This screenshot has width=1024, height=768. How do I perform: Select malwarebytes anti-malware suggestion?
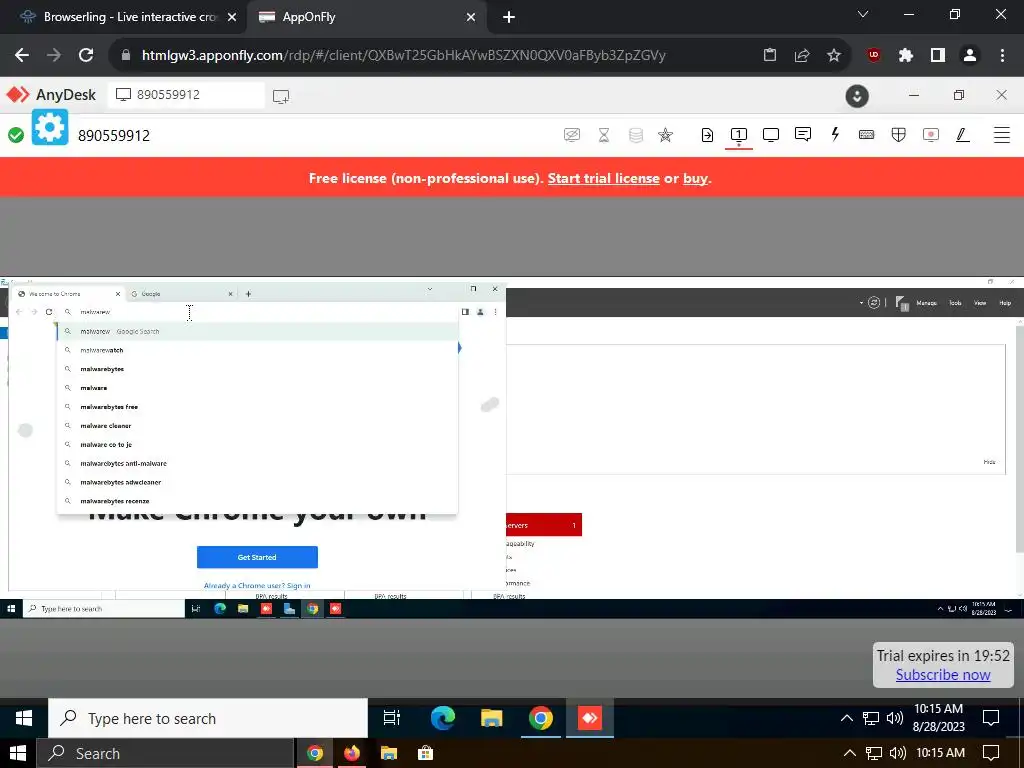[257, 464]
